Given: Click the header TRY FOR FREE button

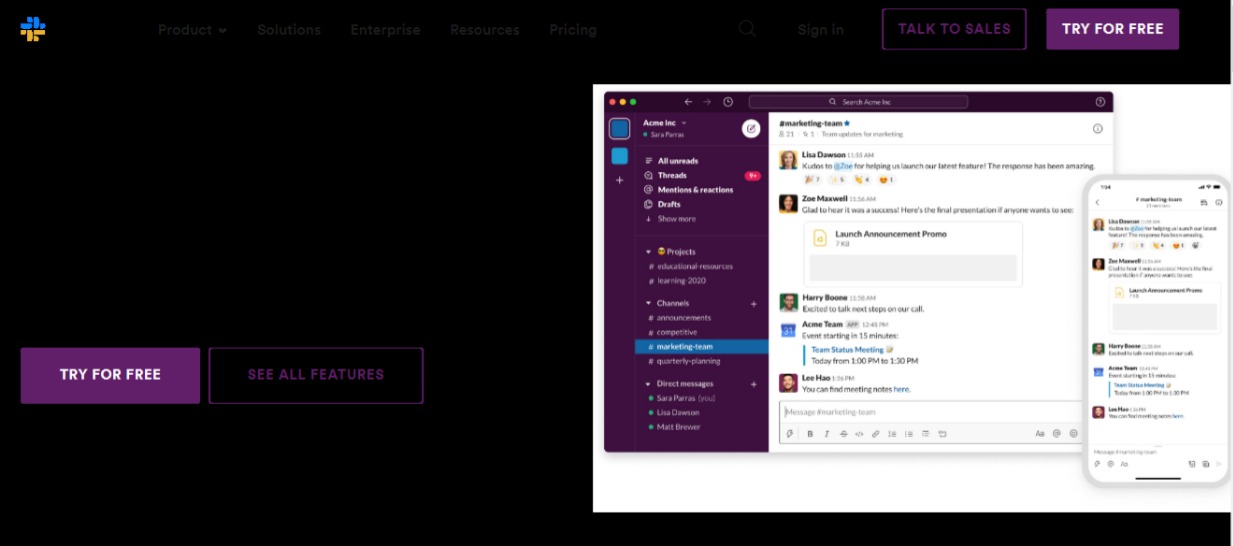Looking at the screenshot, I should tap(1112, 29).
